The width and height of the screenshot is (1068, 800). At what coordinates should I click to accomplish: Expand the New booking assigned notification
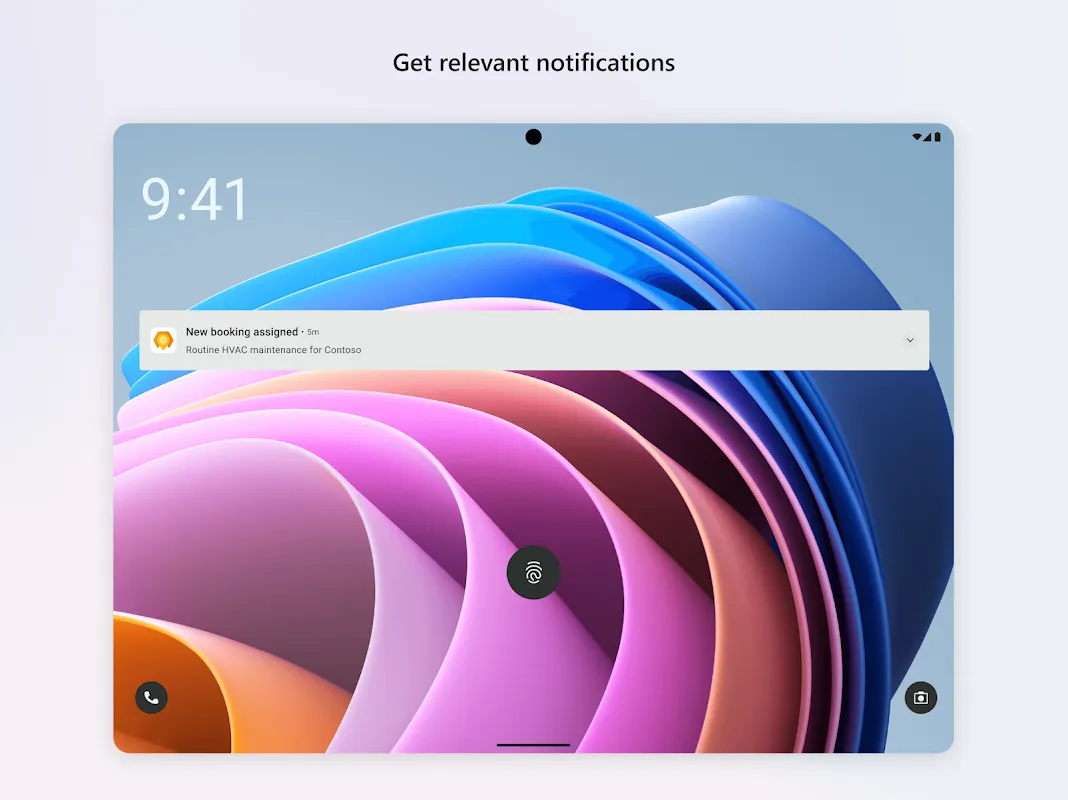tap(909, 340)
